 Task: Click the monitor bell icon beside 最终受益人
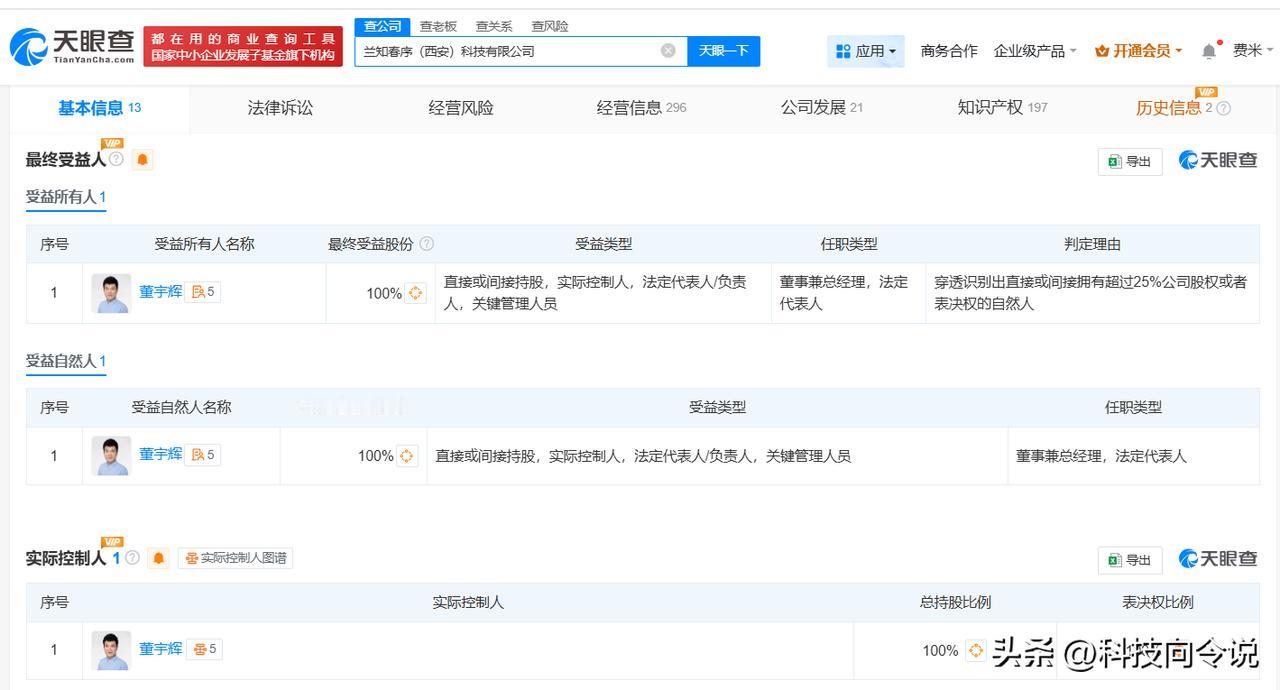[x=142, y=160]
